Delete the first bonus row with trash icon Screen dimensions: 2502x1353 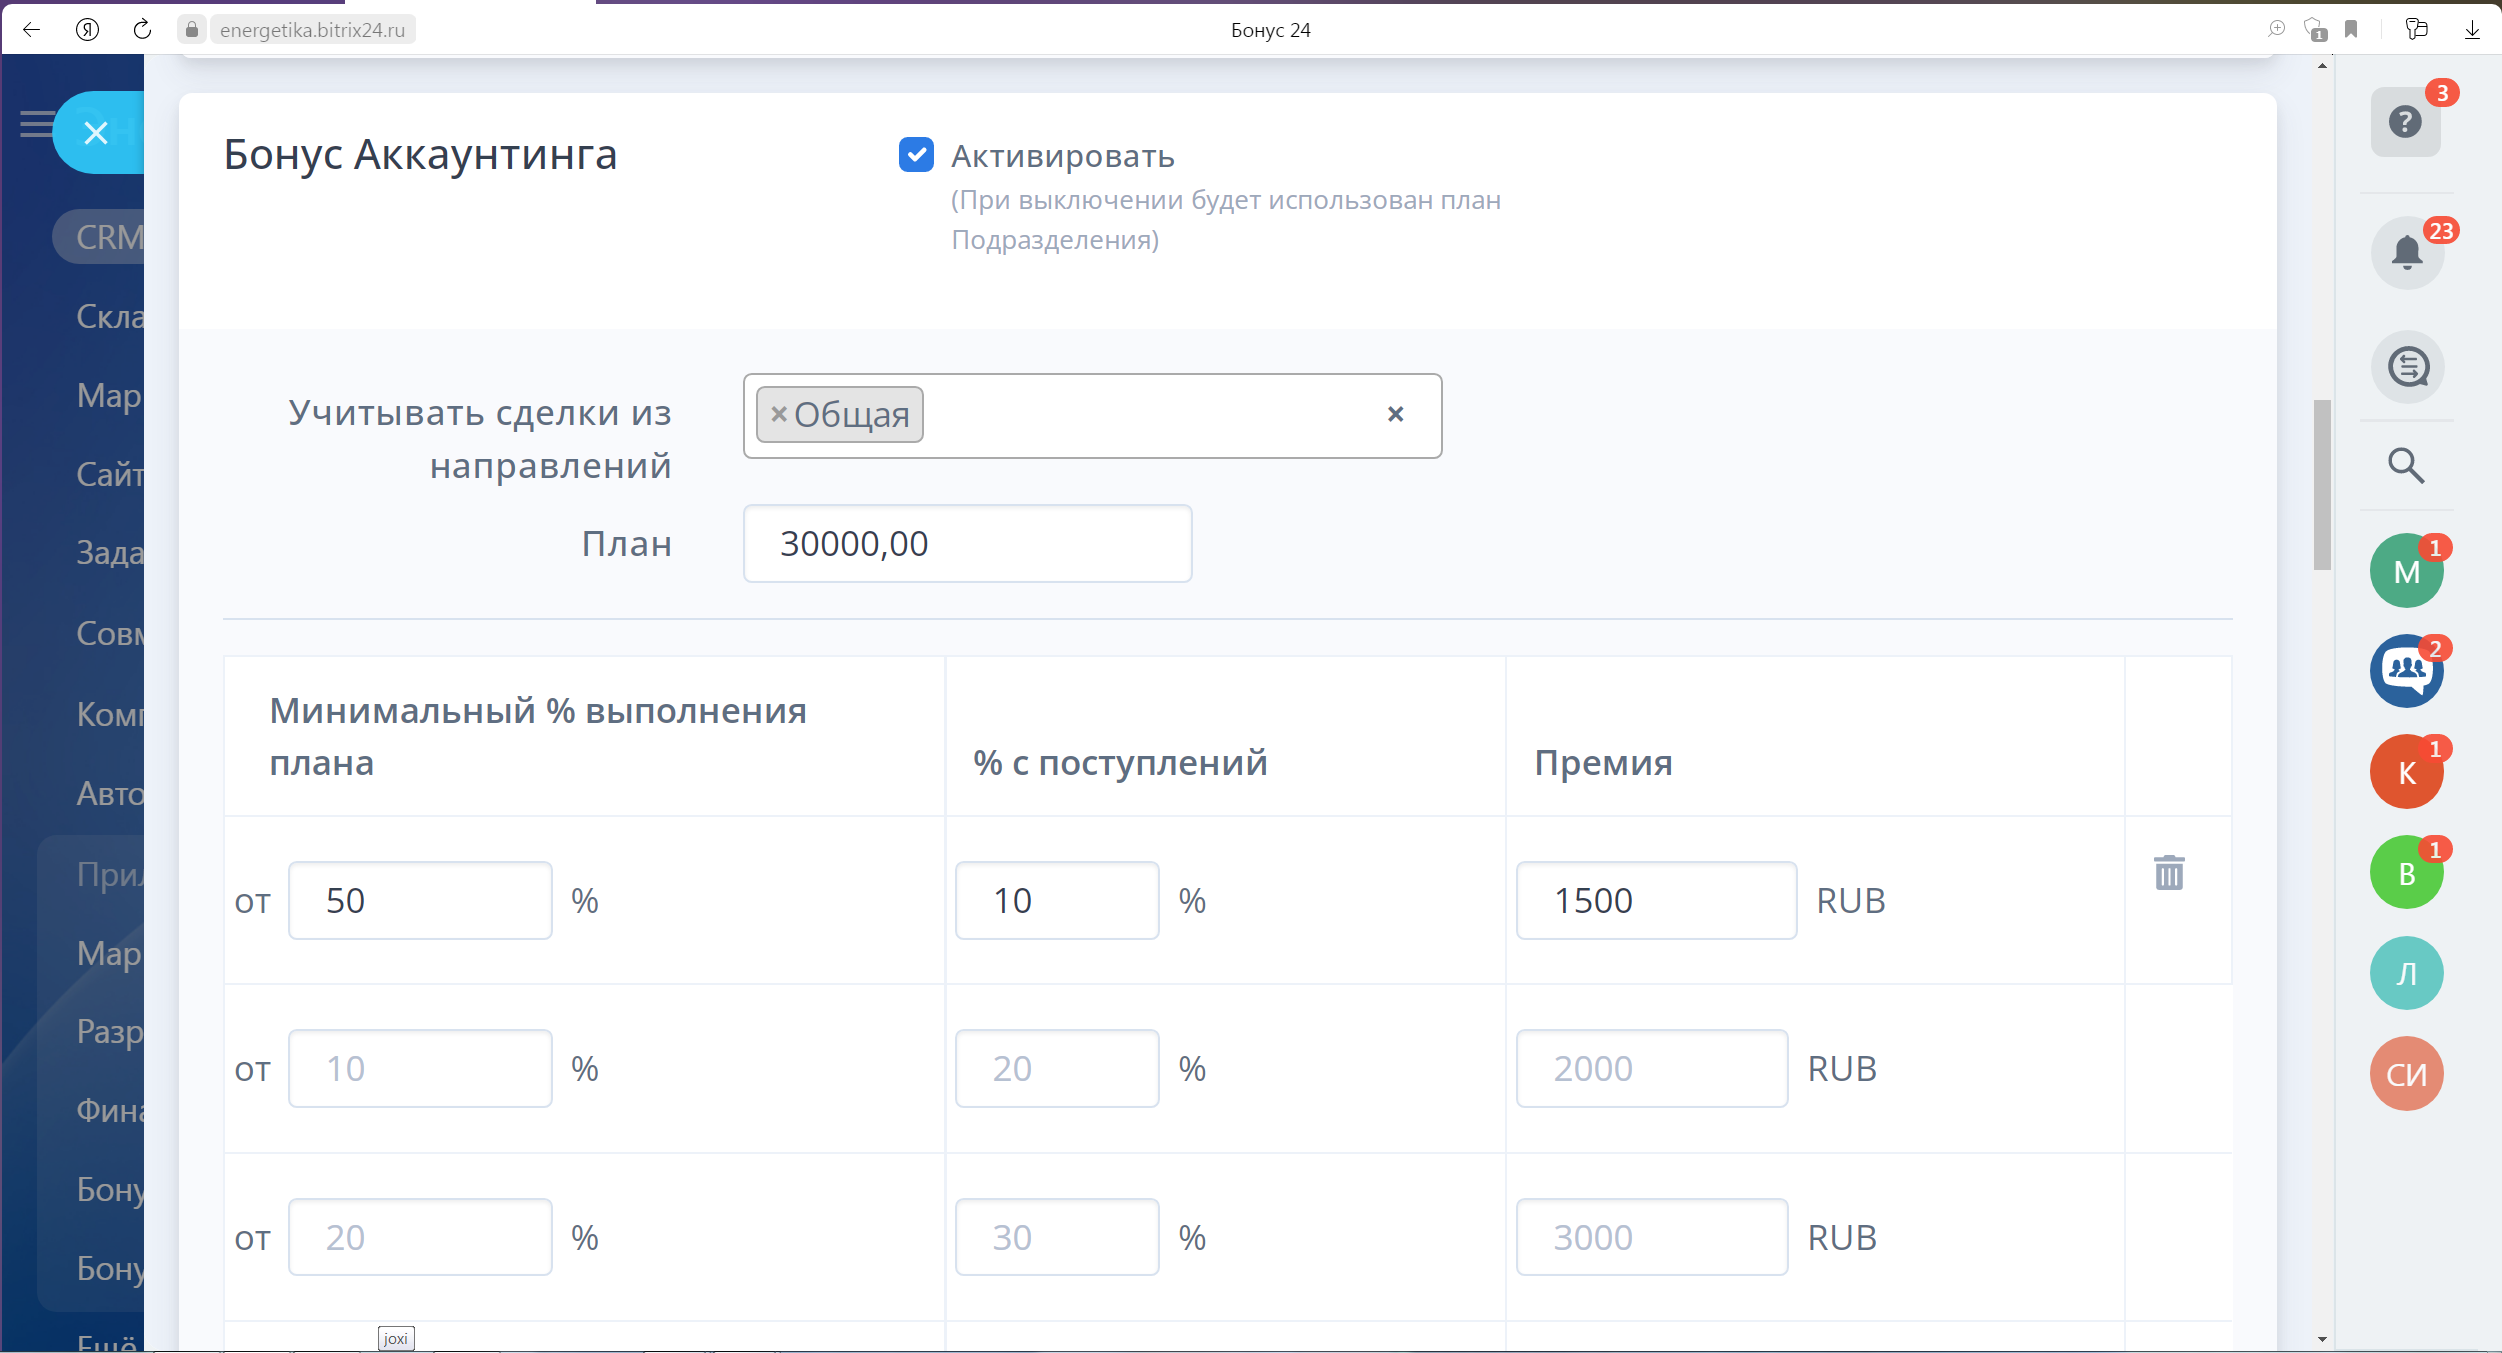pyautogui.click(x=2168, y=873)
